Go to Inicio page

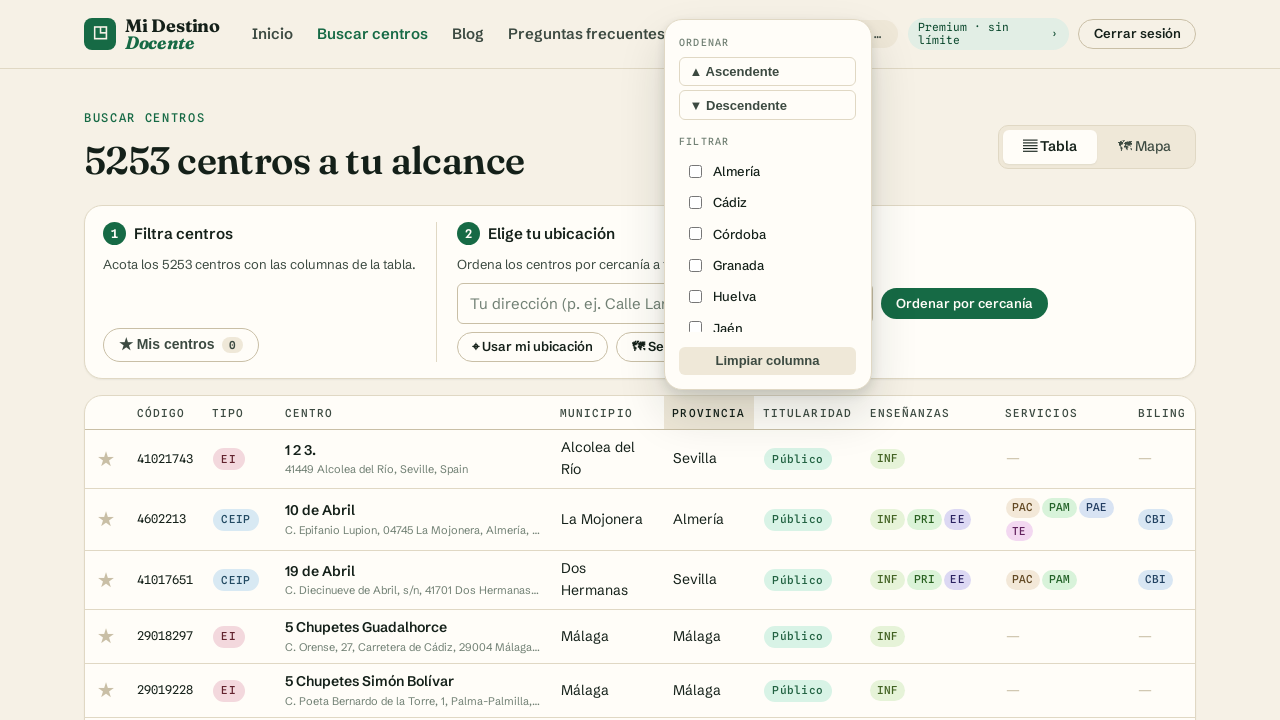point(272,34)
